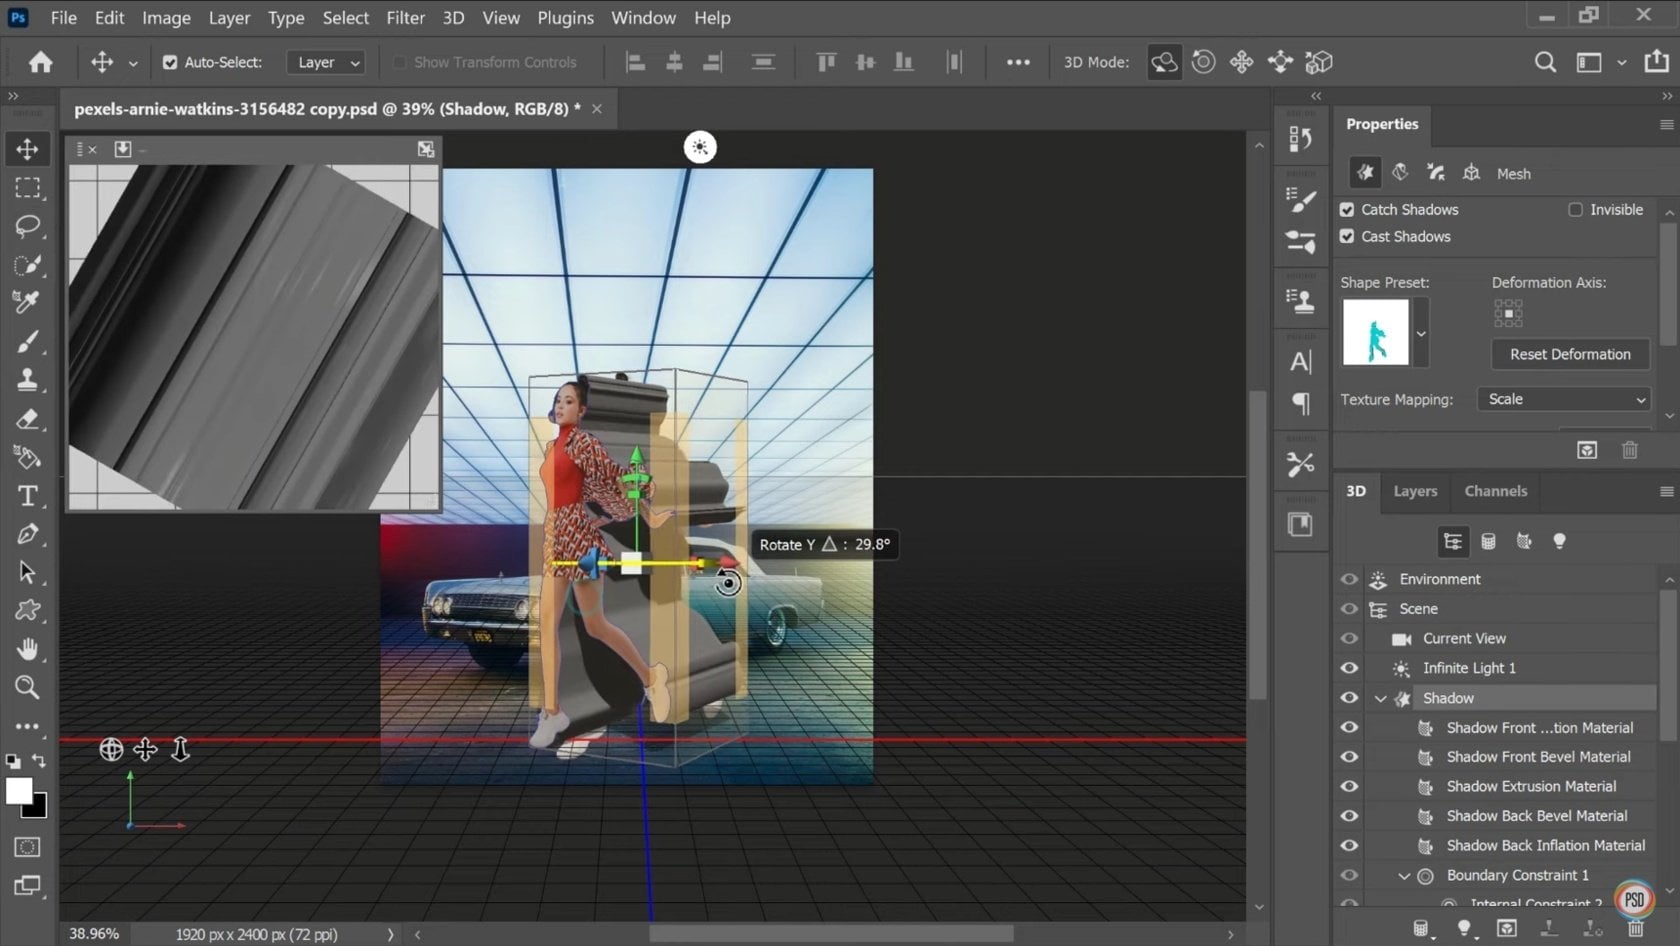Hide the Infinite Light 1 layer
Viewport: 1680px width, 946px height.
pyautogui.click(x=1349, y=667)
